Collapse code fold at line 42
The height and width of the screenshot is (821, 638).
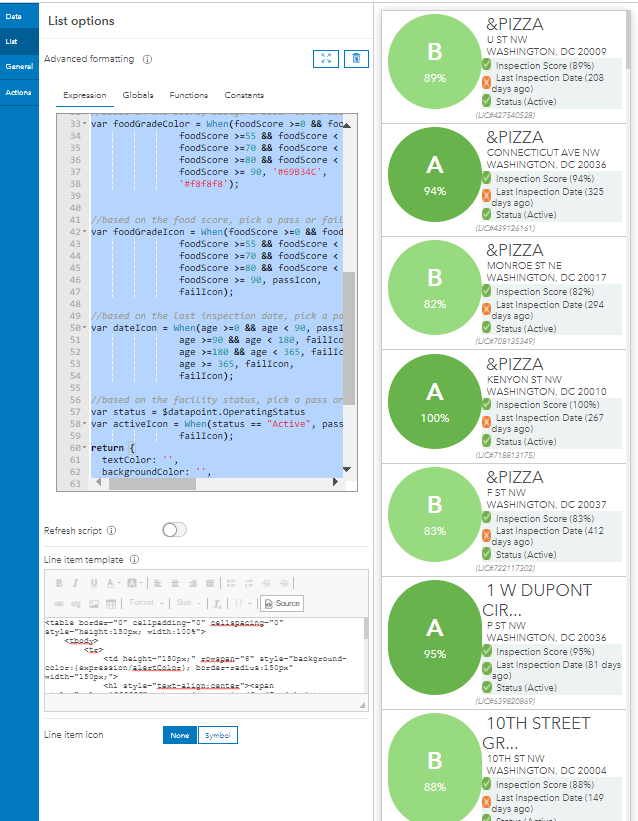pyautogui.click(x=85, y=232)
